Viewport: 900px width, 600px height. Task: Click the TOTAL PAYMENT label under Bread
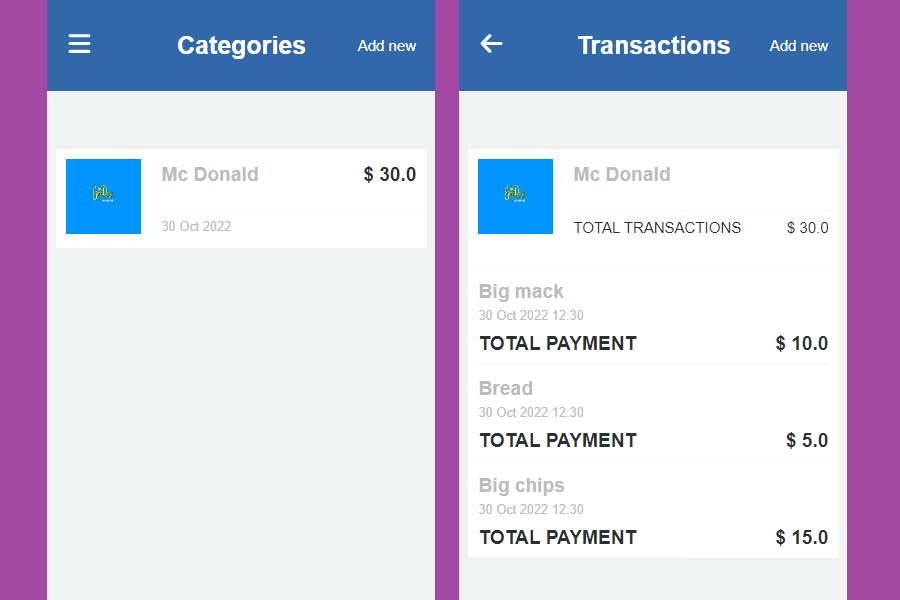coord(558,441)
